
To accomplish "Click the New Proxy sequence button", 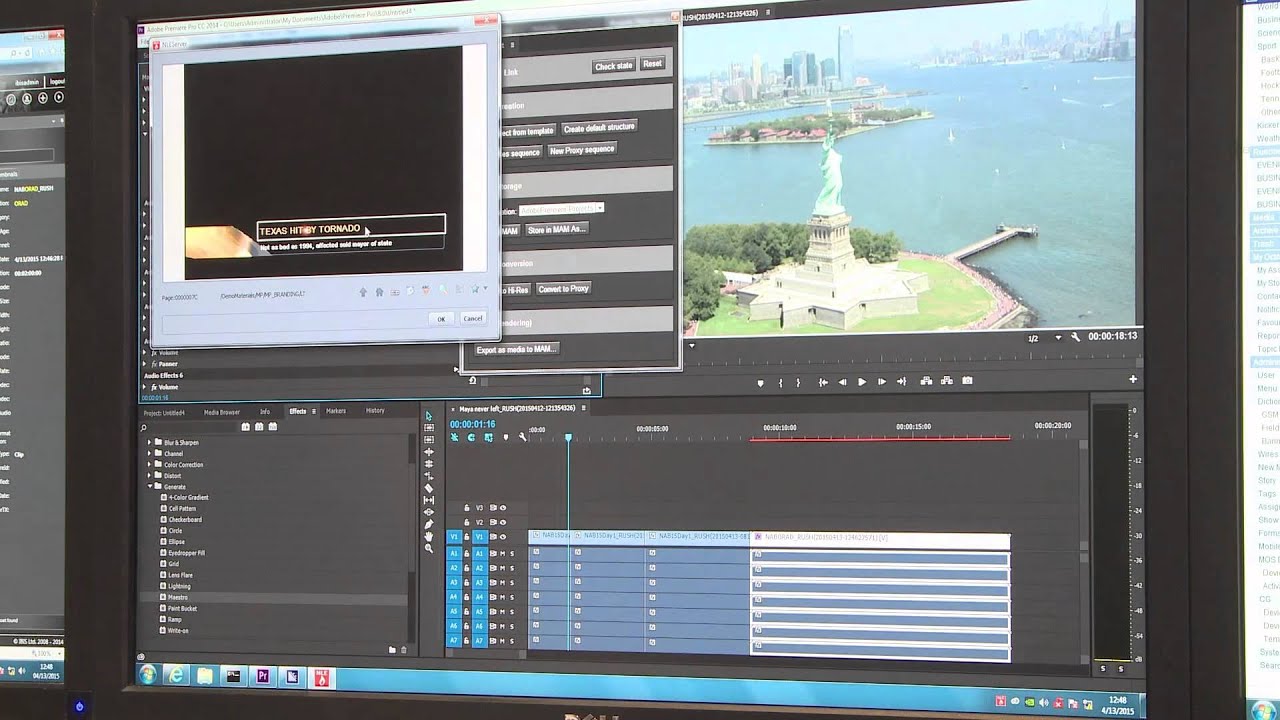I will (582, 150).
